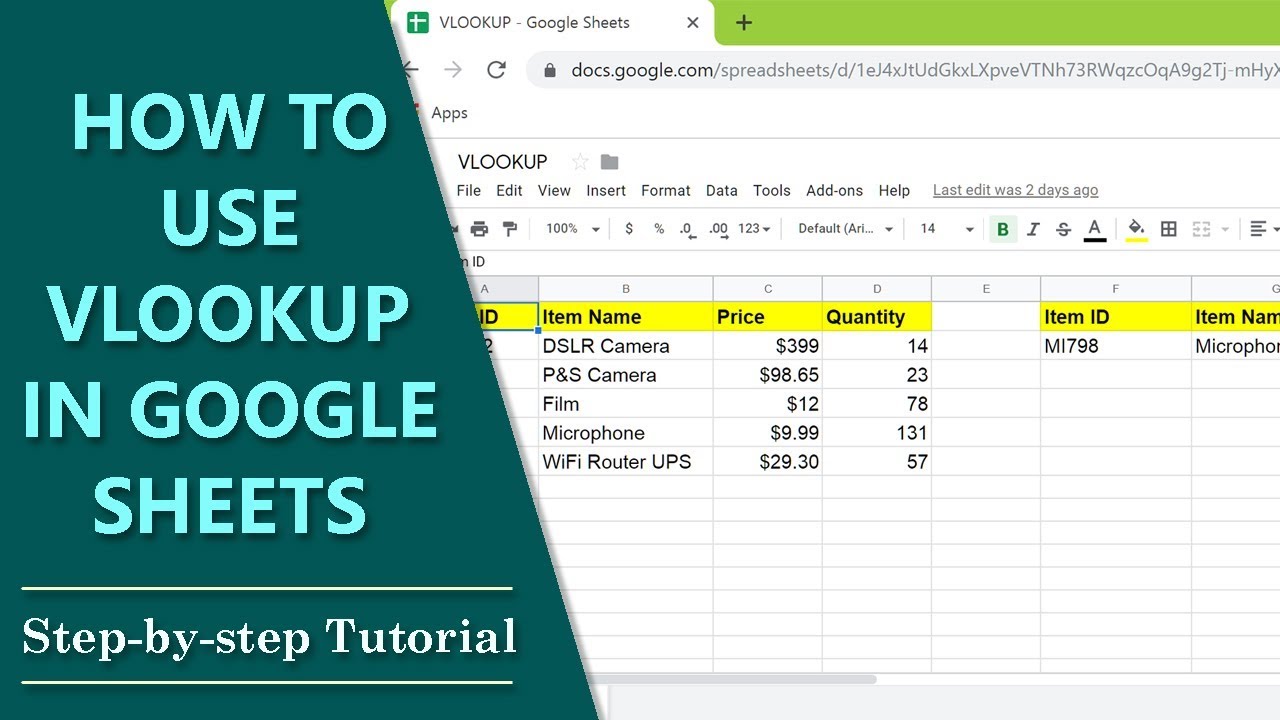Select the 'Item ID' header cell in column F
1280x720 pixels.
tap(1116, 317)
